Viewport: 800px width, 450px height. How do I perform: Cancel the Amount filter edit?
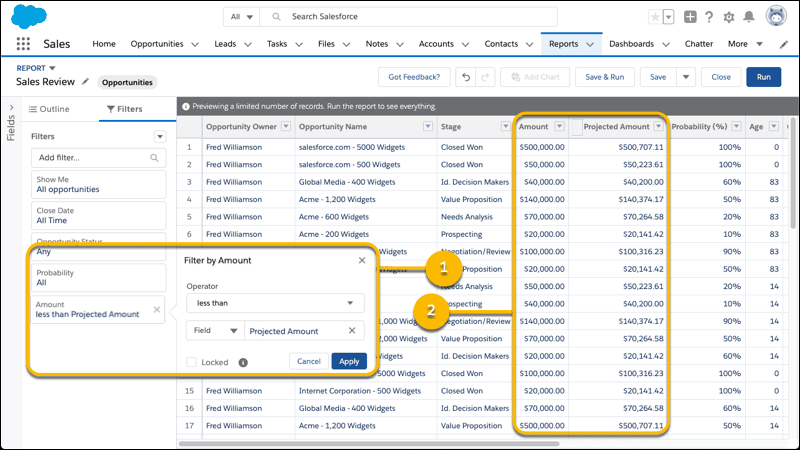coord(309,361)
